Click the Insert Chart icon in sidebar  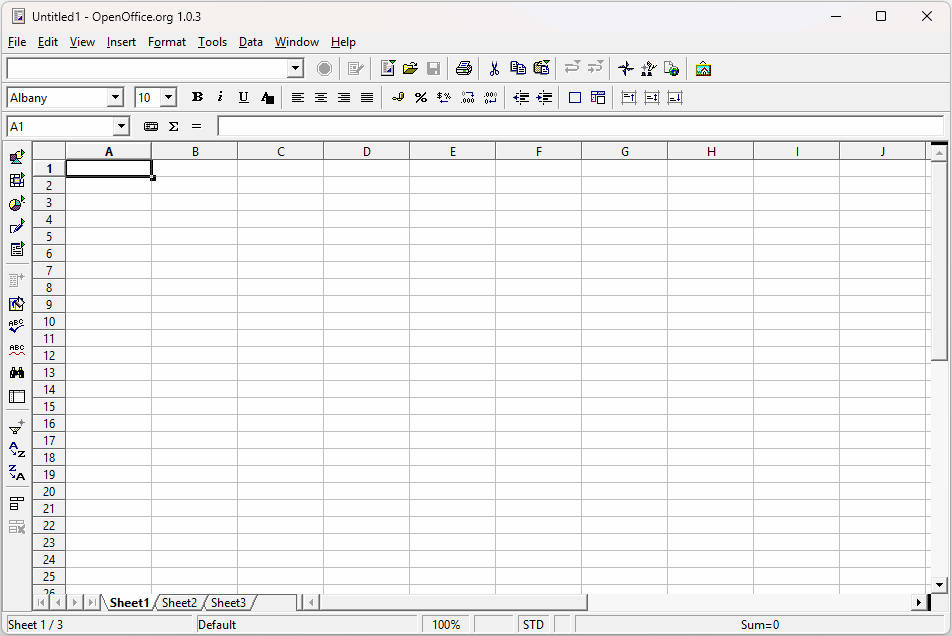[x=17, y=204]
